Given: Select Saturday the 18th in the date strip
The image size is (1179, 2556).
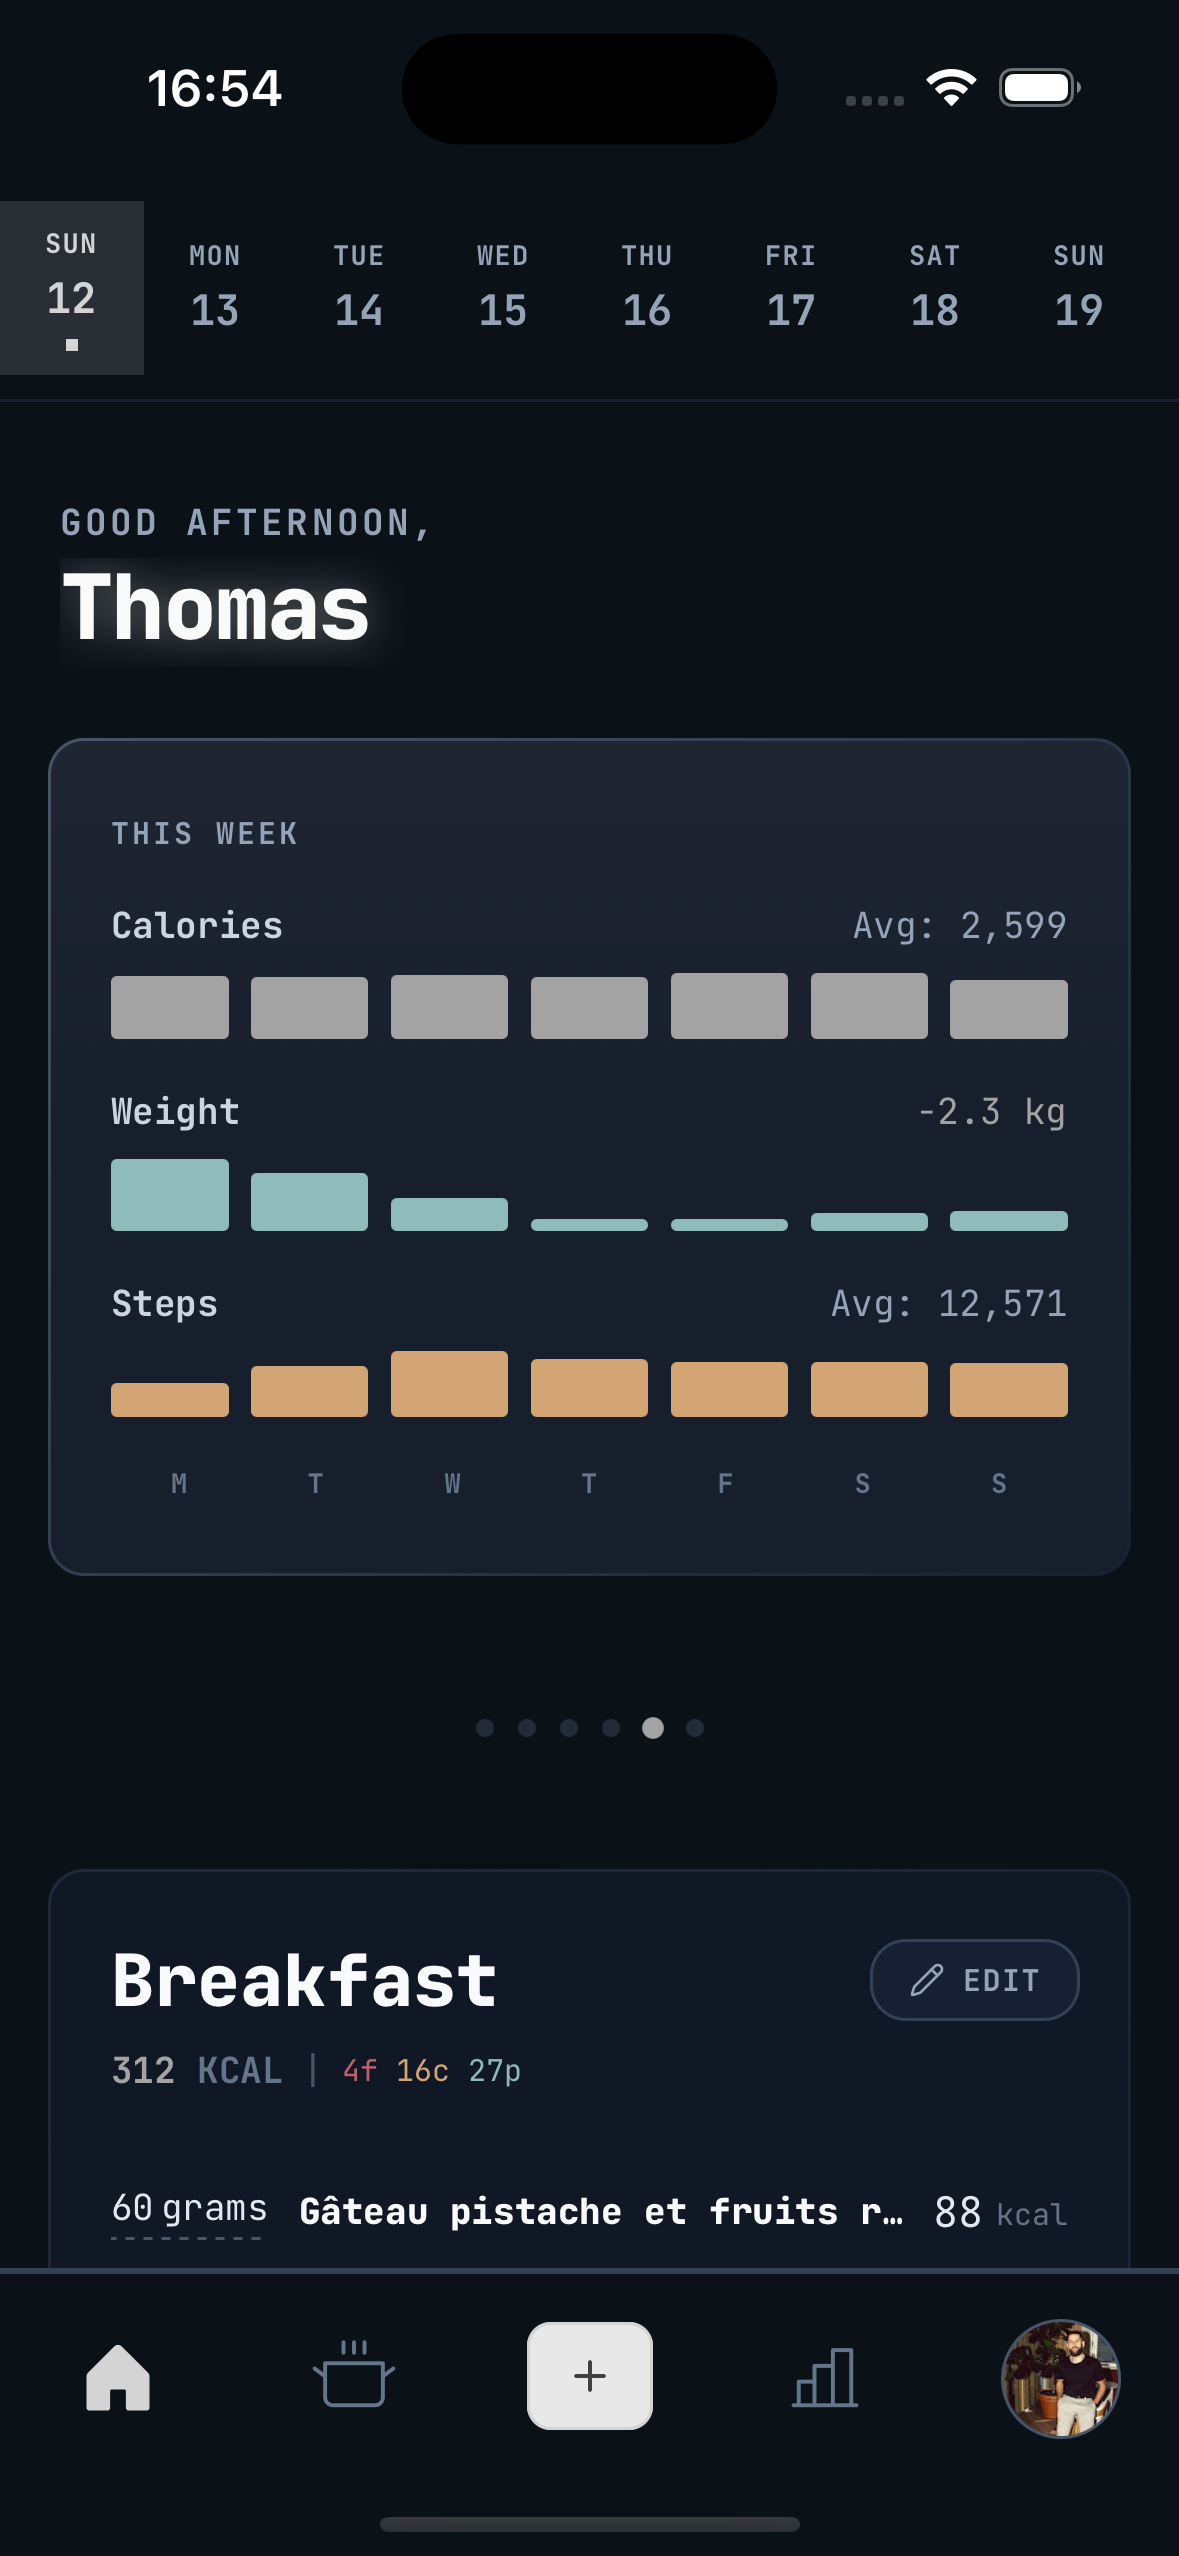Looking at the screenshot, I should tap(934, 287).
